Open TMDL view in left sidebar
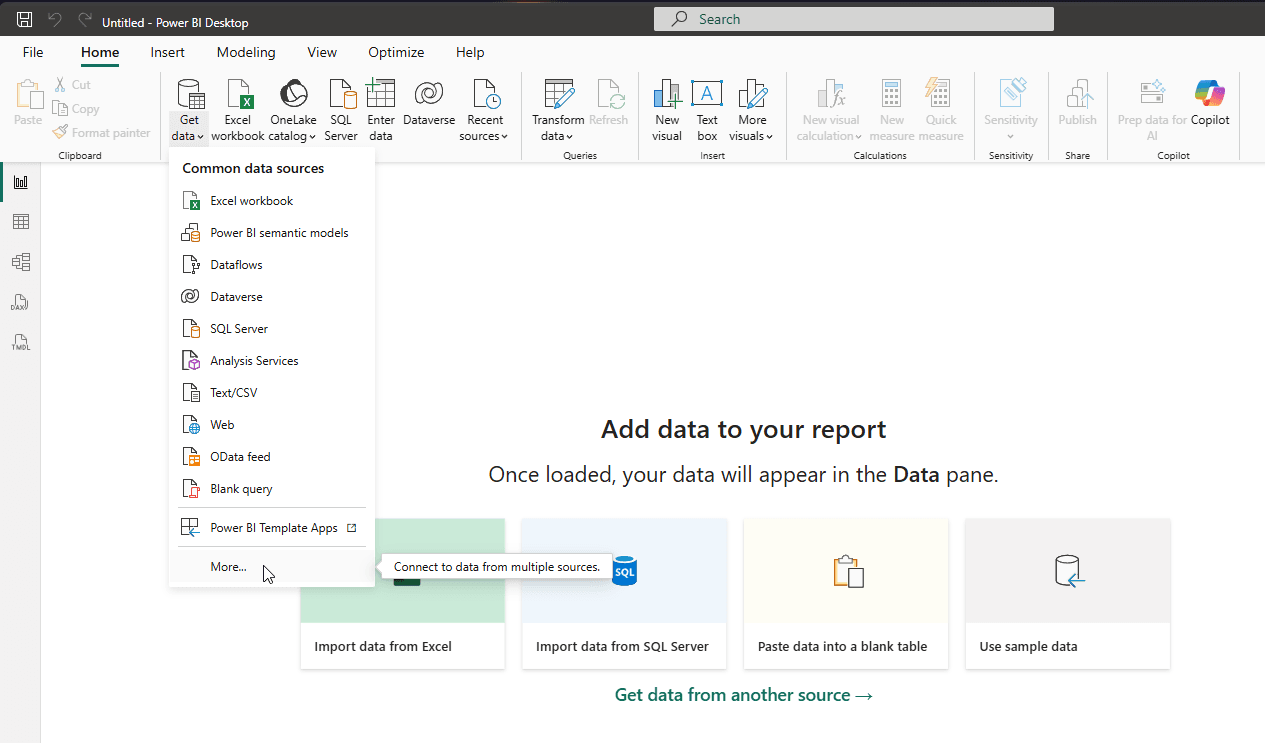 pyautogui.click(x=20, y=342)
